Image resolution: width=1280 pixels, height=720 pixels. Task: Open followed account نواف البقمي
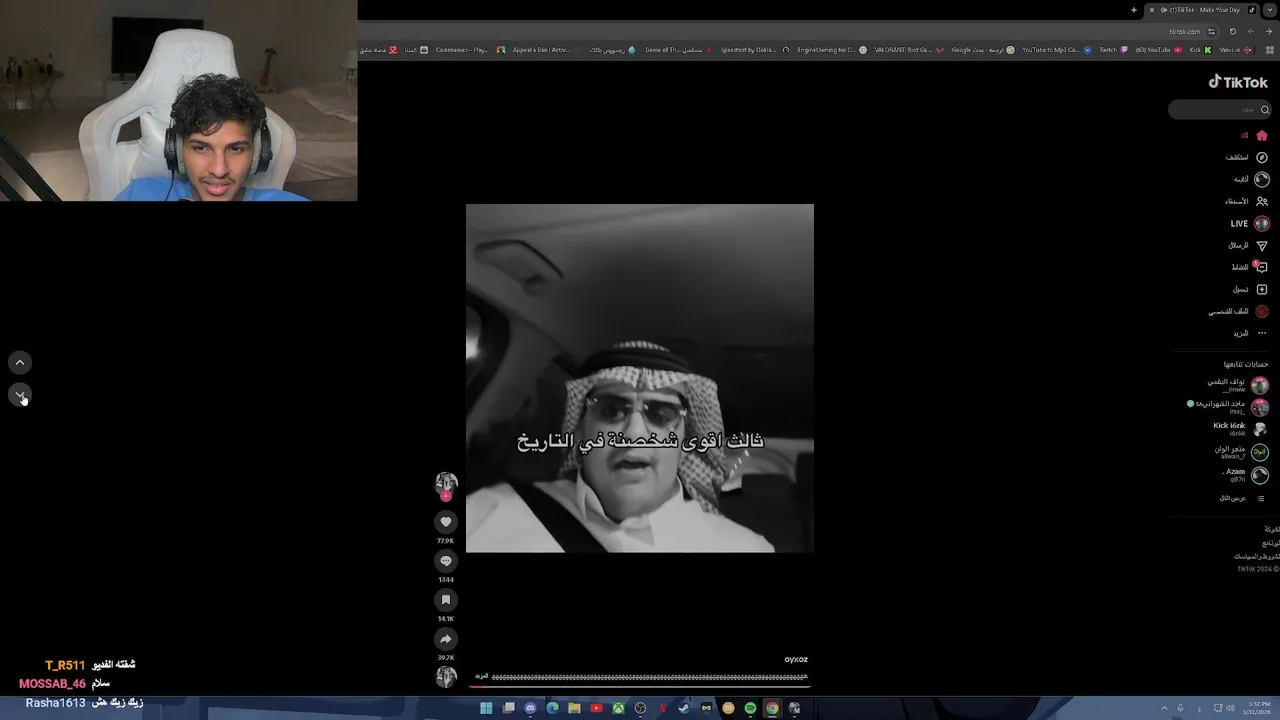(1238, 385)
